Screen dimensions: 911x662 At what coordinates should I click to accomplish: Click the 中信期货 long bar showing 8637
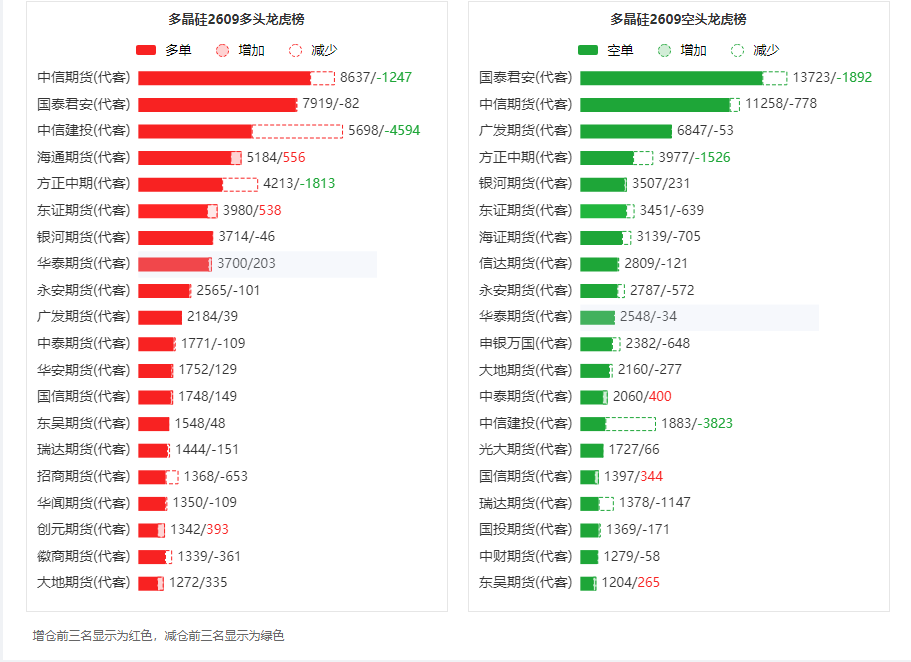point(224,78)
